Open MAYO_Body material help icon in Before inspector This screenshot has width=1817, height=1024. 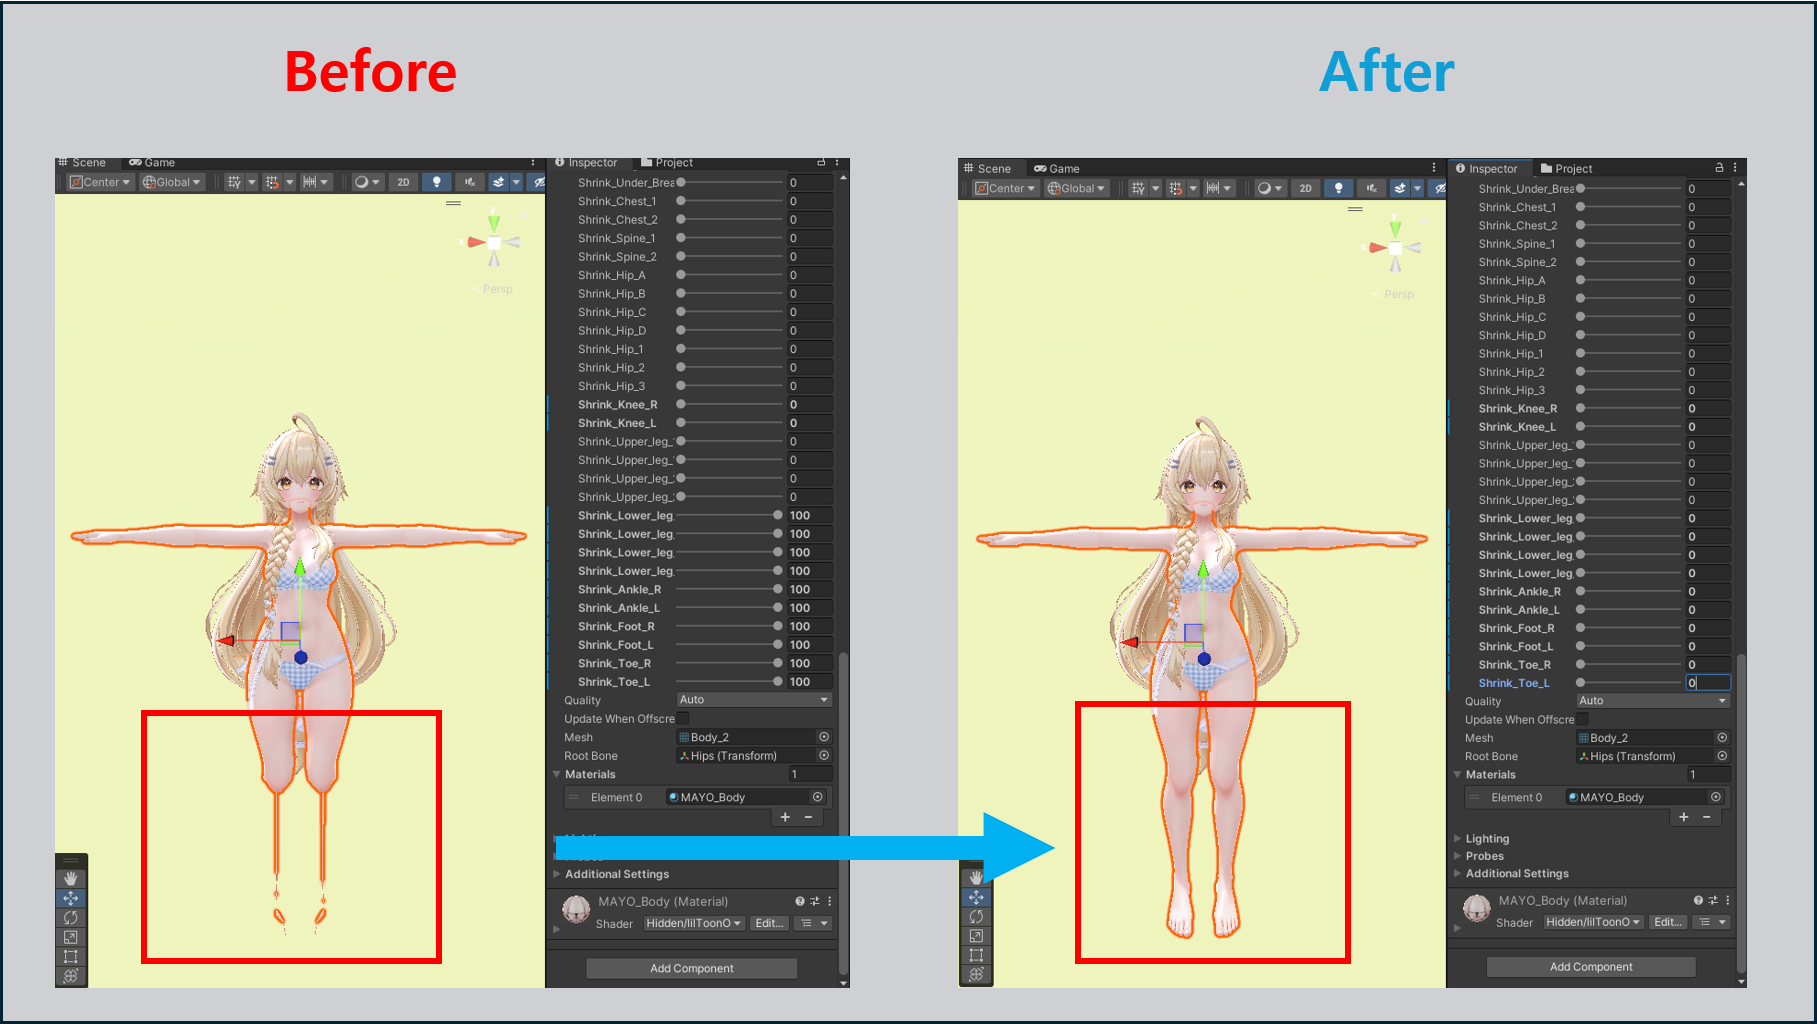[x=800, y=901]
